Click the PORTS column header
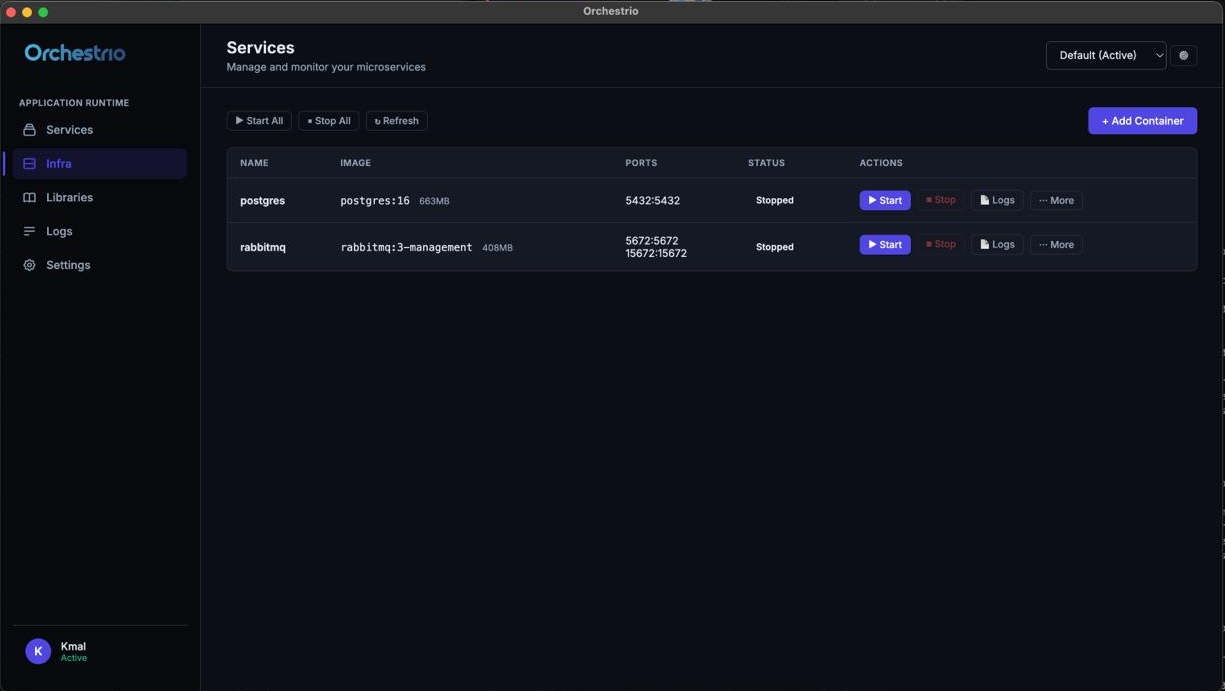The image size is (1225, 691). [x=641, y=163]
